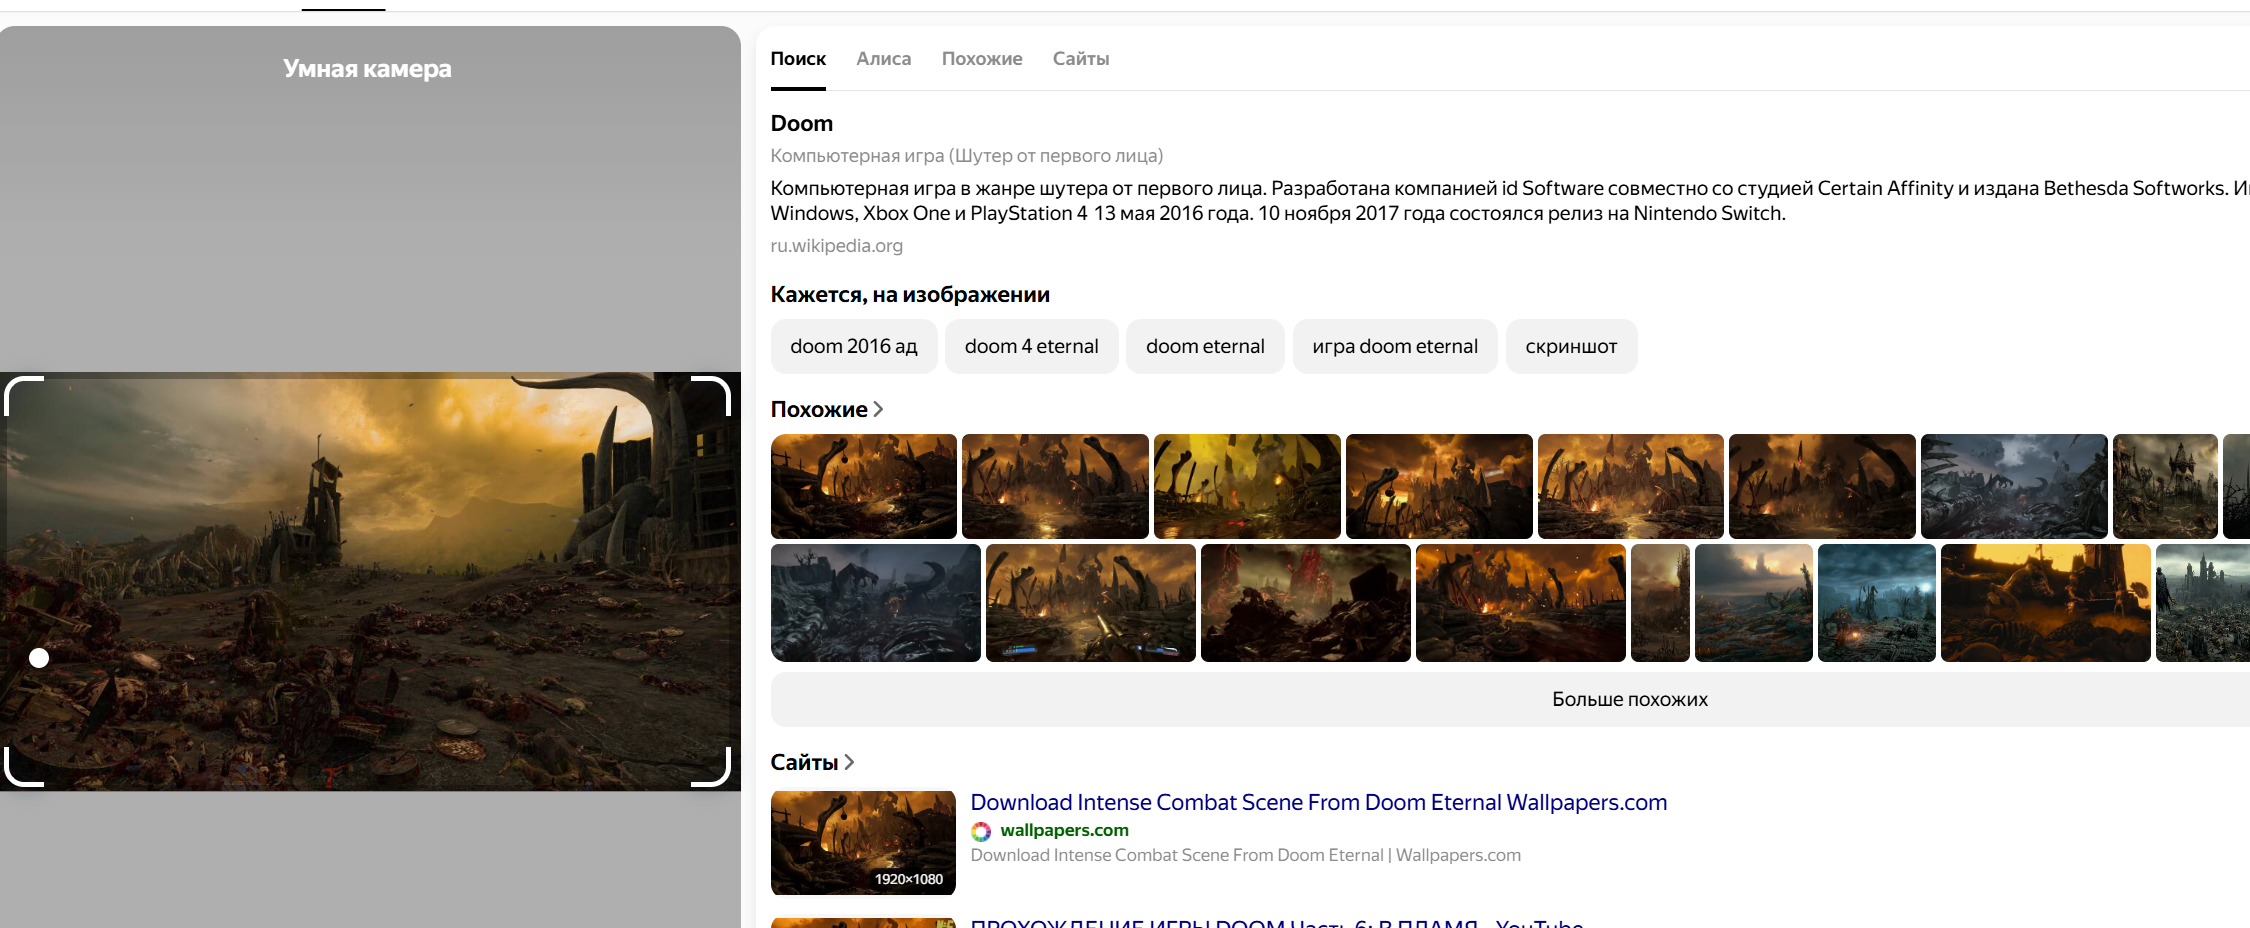Grab the bottom-right crop corner handle
The height and width of the screenshot is (928, 2250).
[x=711, y=767]
